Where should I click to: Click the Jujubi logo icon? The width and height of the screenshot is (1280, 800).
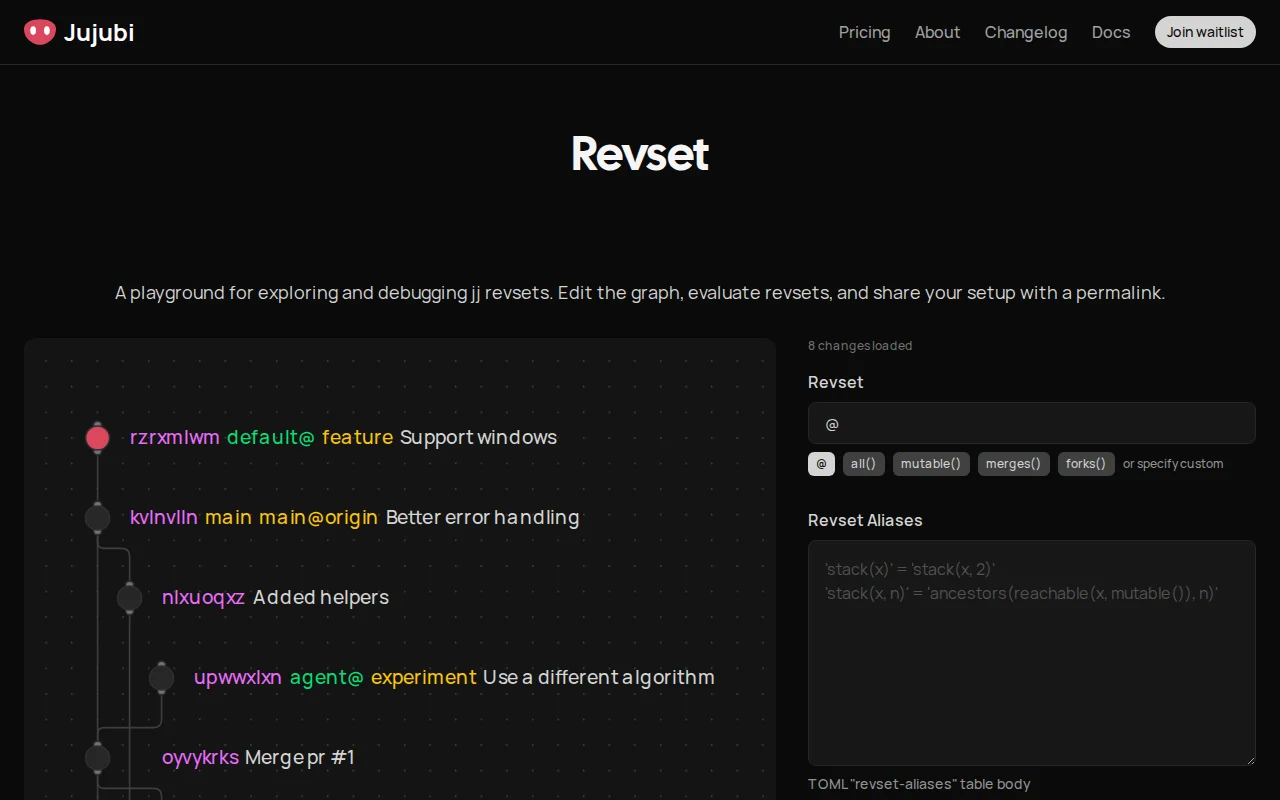pos(40,32)
